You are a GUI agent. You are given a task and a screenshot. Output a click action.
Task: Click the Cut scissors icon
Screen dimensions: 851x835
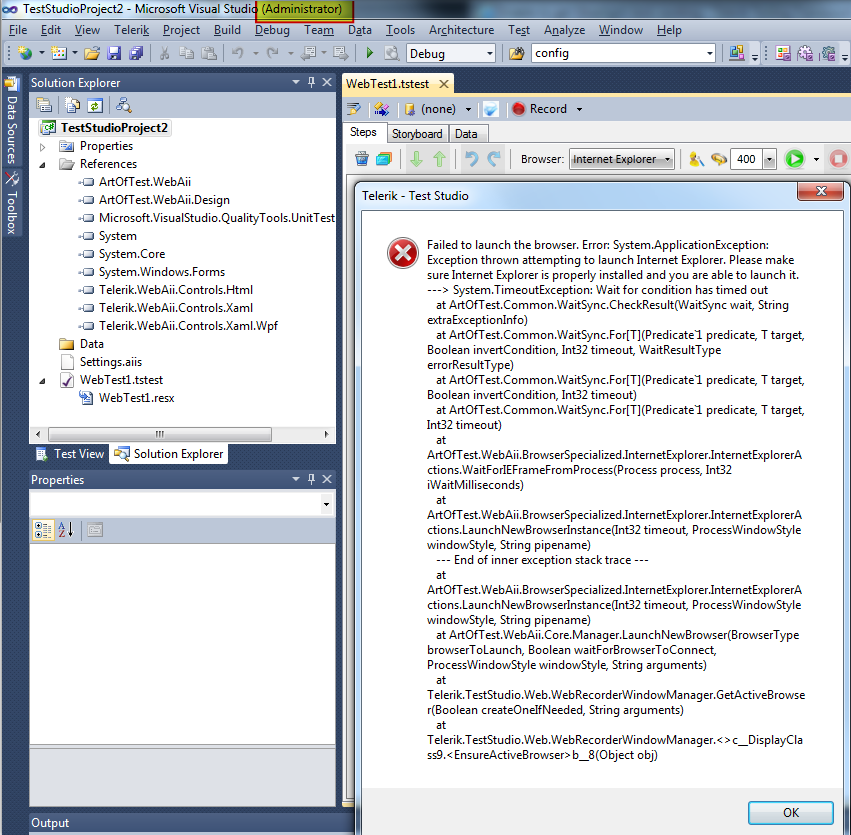164,53
